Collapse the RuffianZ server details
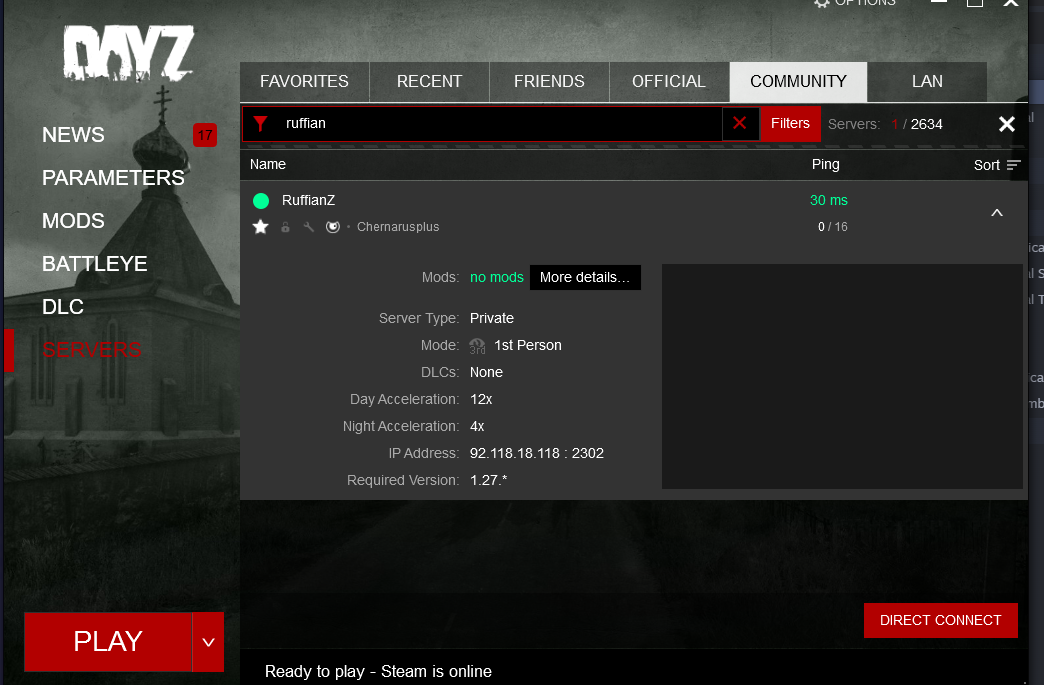Image resolution: width=1044 pixels, height=685 pixels. coord(997,213)
